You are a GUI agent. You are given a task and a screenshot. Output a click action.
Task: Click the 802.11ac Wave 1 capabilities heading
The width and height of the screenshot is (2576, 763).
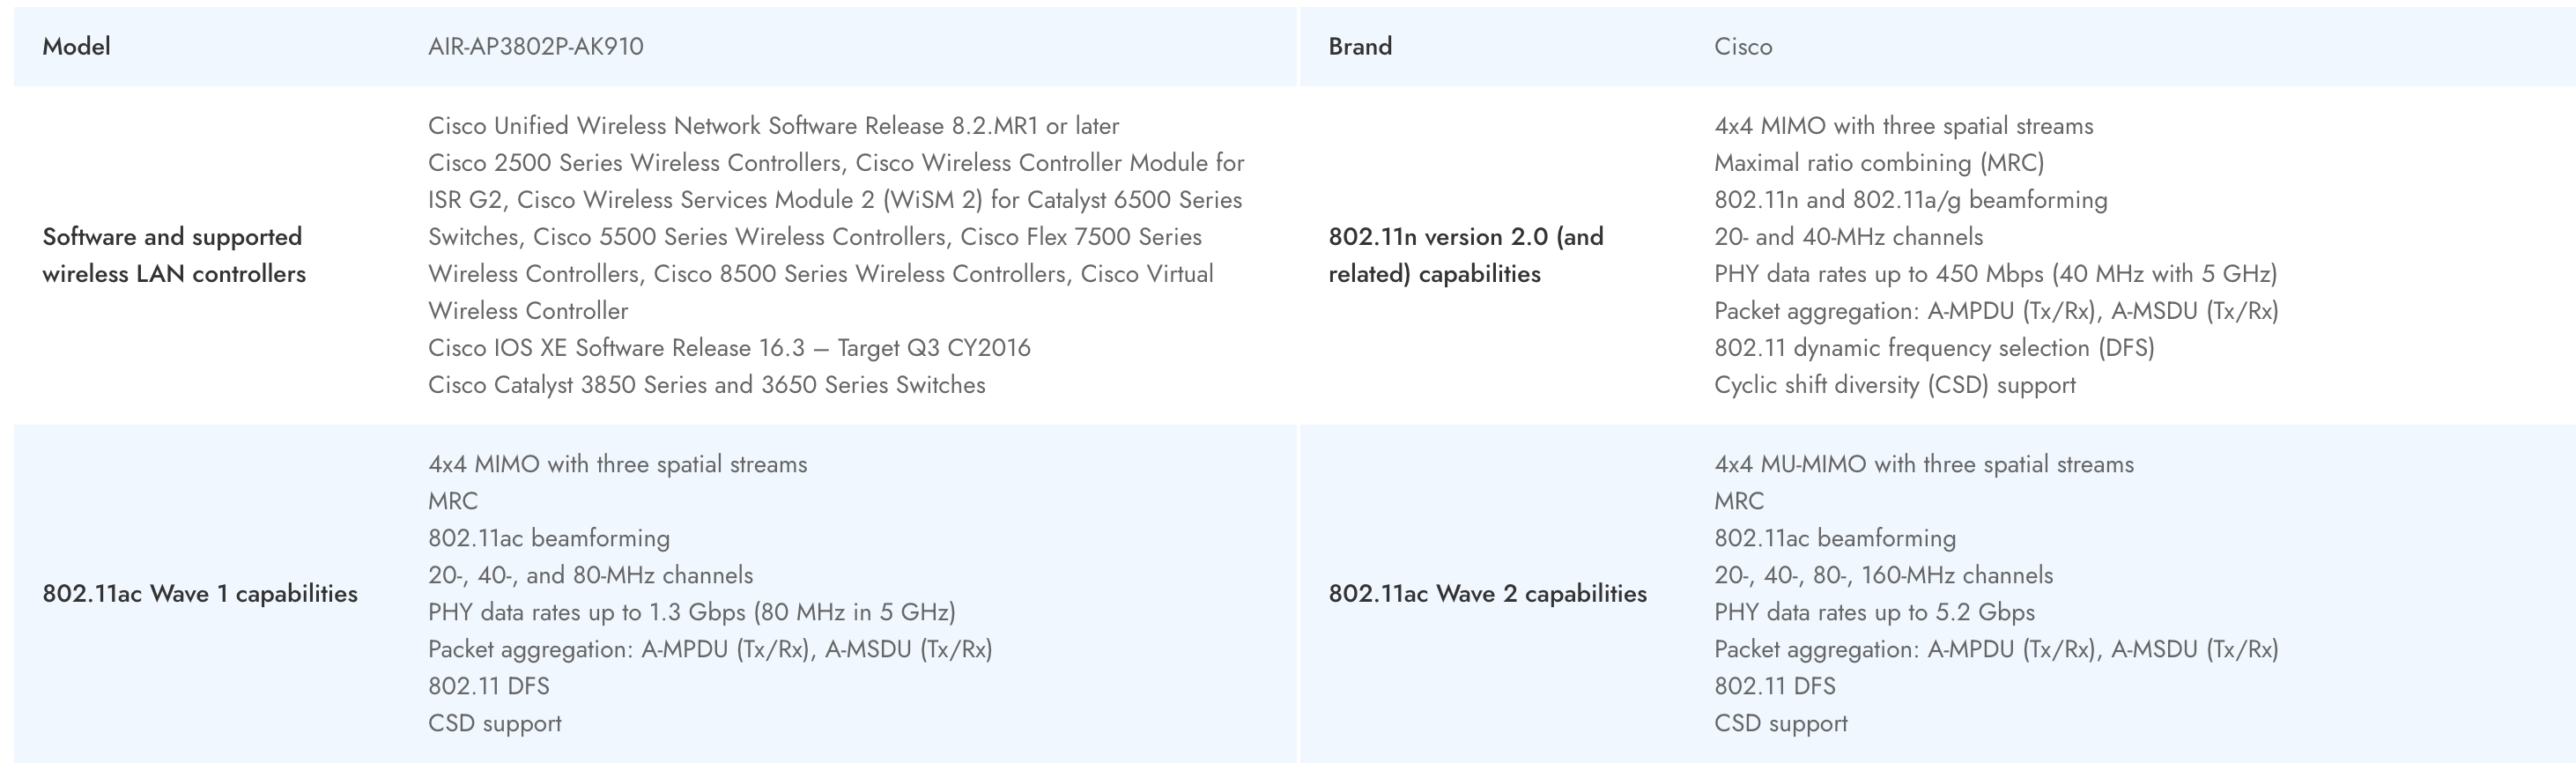pyautogui.click(x=199, y=594)
